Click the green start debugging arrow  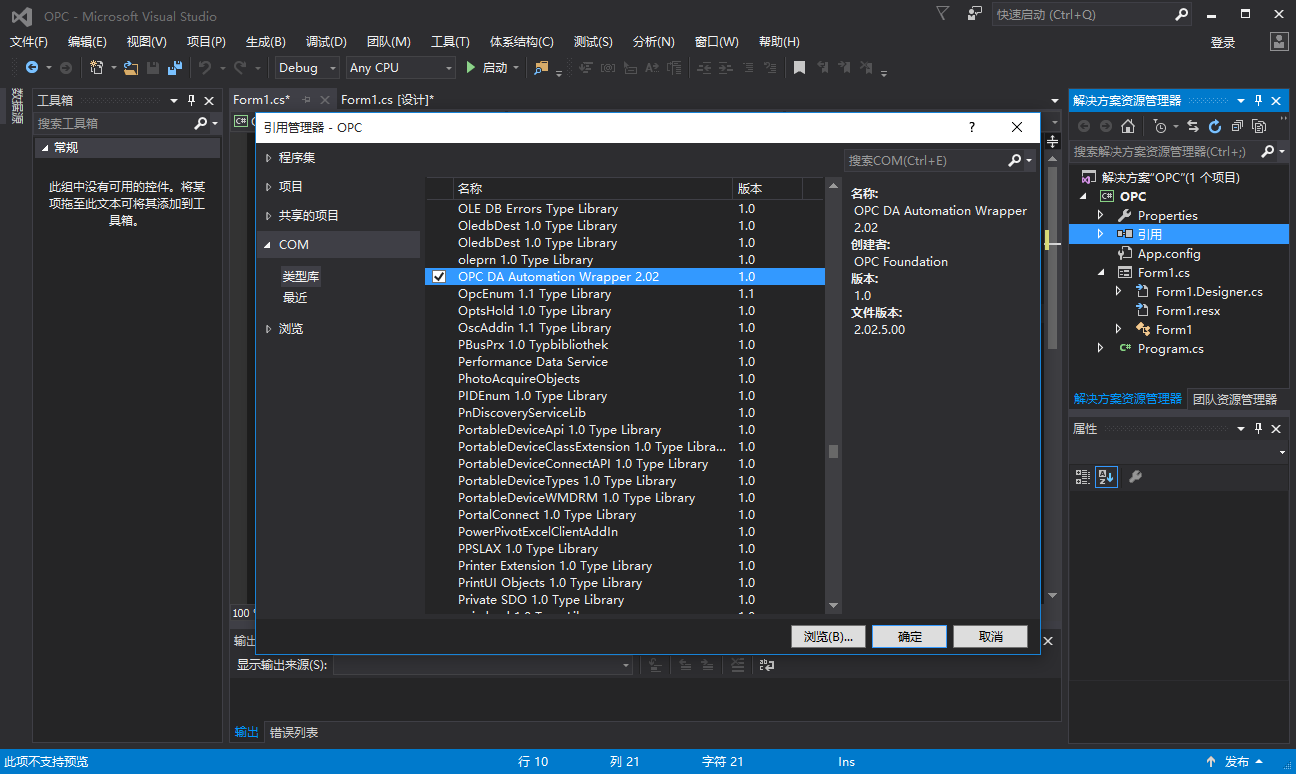click(472, 67)
